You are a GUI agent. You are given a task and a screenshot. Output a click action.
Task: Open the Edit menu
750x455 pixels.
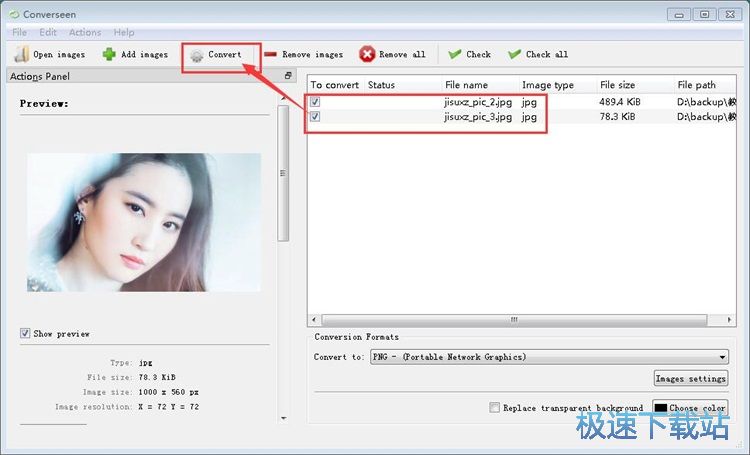[48, 32]
